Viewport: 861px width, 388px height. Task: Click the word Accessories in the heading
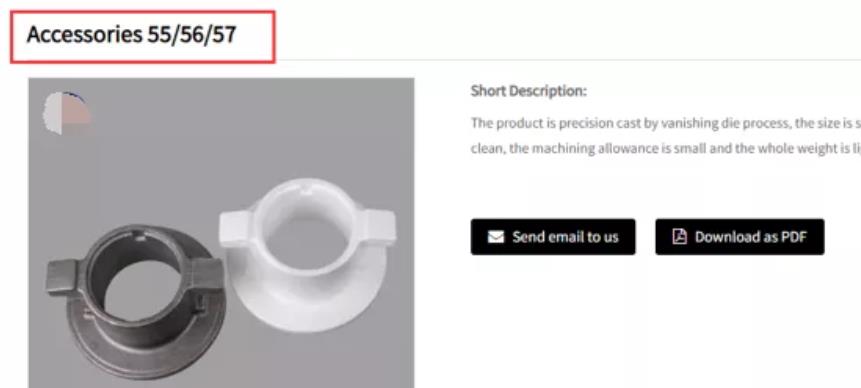coord(84,35)
